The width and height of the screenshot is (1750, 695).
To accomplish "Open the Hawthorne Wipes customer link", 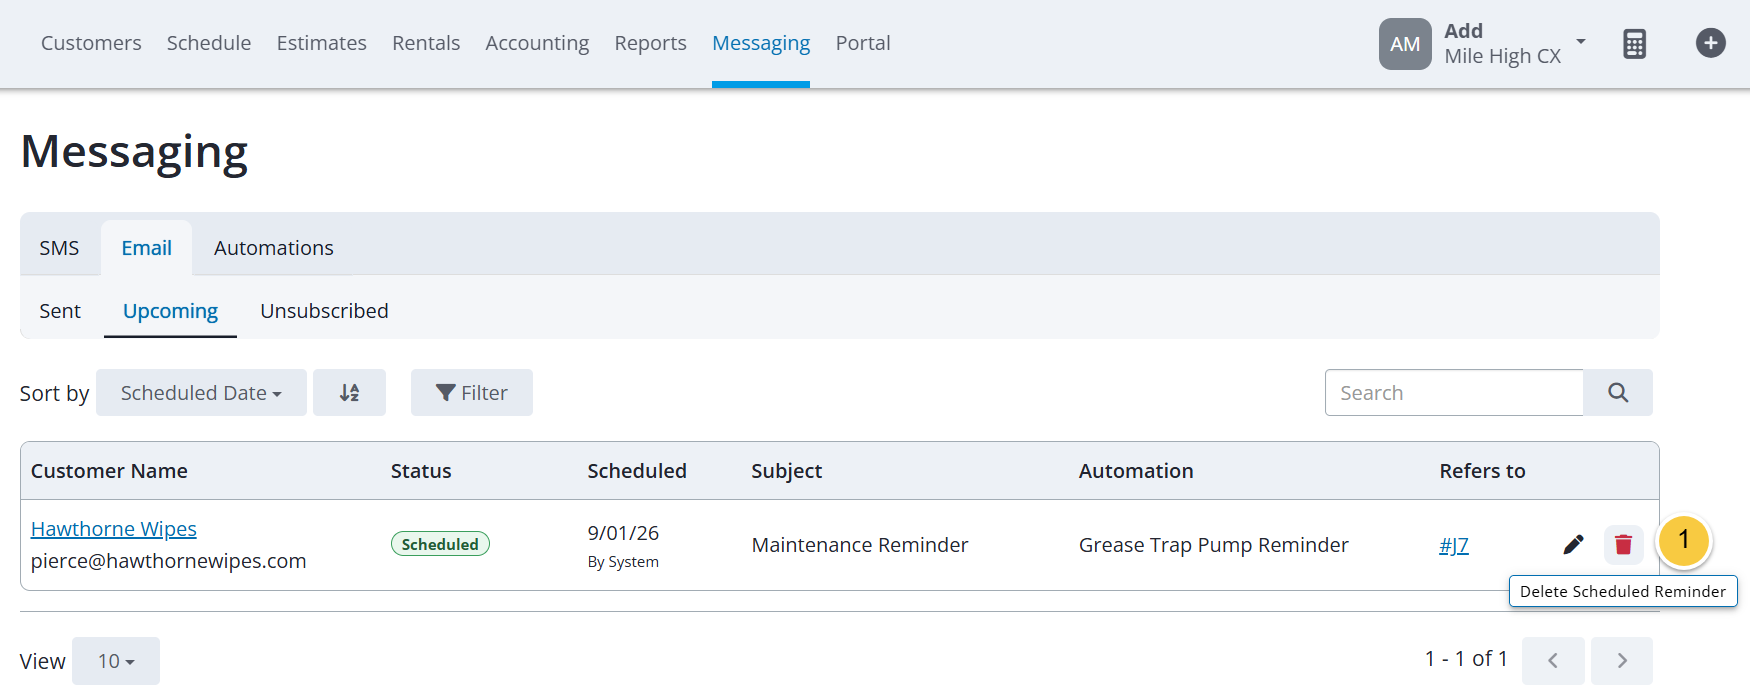I will click(x=114, y=529).
